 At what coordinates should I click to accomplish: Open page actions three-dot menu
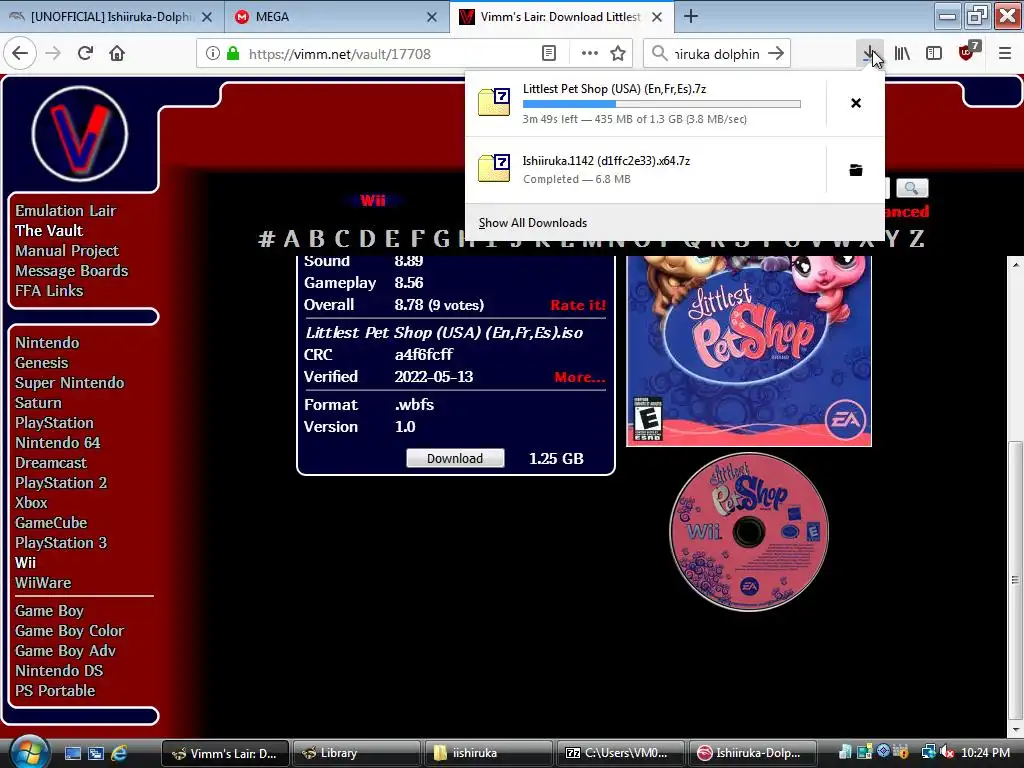(590, 54)
